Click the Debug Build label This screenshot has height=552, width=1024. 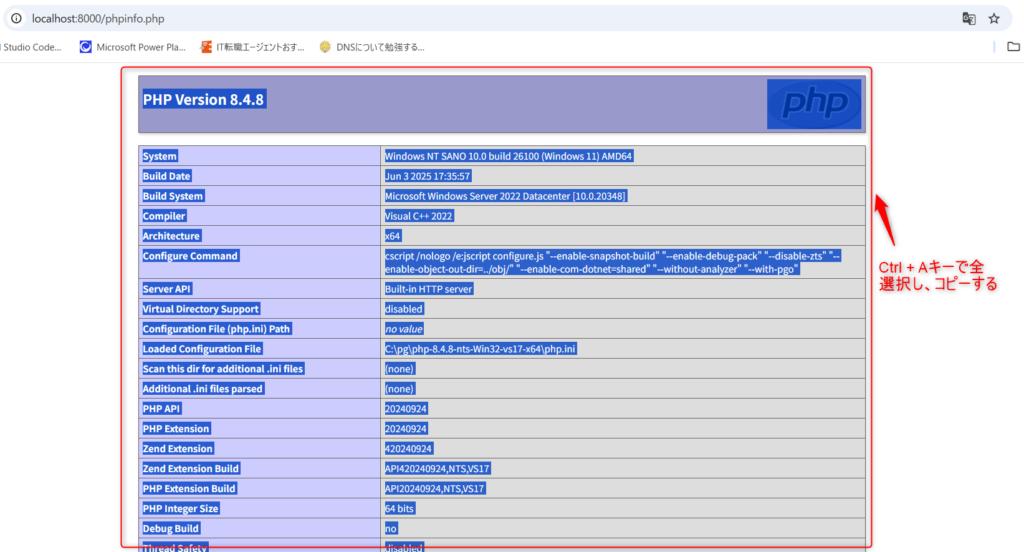click(170, 528)
